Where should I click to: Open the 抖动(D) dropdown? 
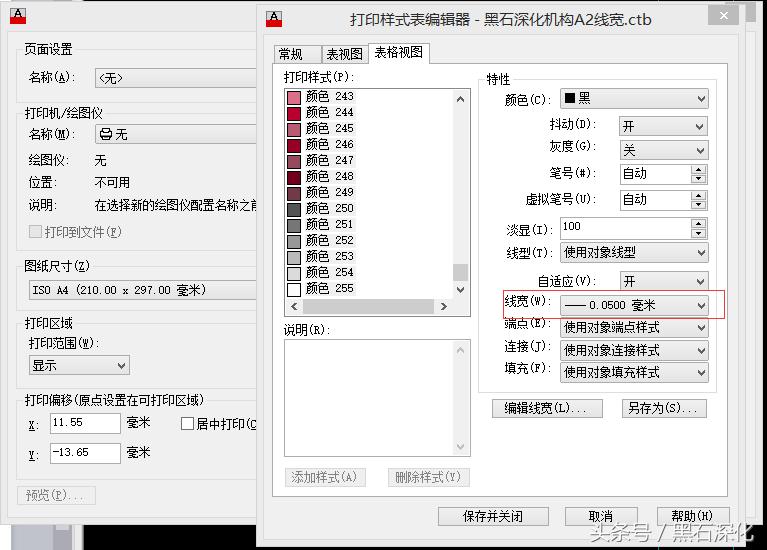pyautogui.click(x=664, y=126)
